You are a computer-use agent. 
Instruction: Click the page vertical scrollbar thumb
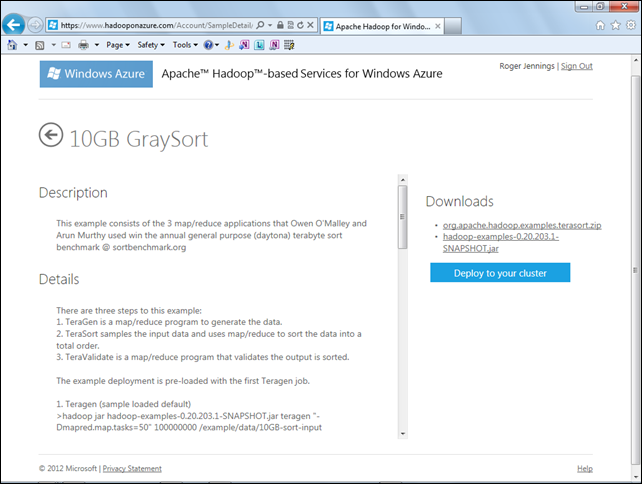tap(635, 270)
